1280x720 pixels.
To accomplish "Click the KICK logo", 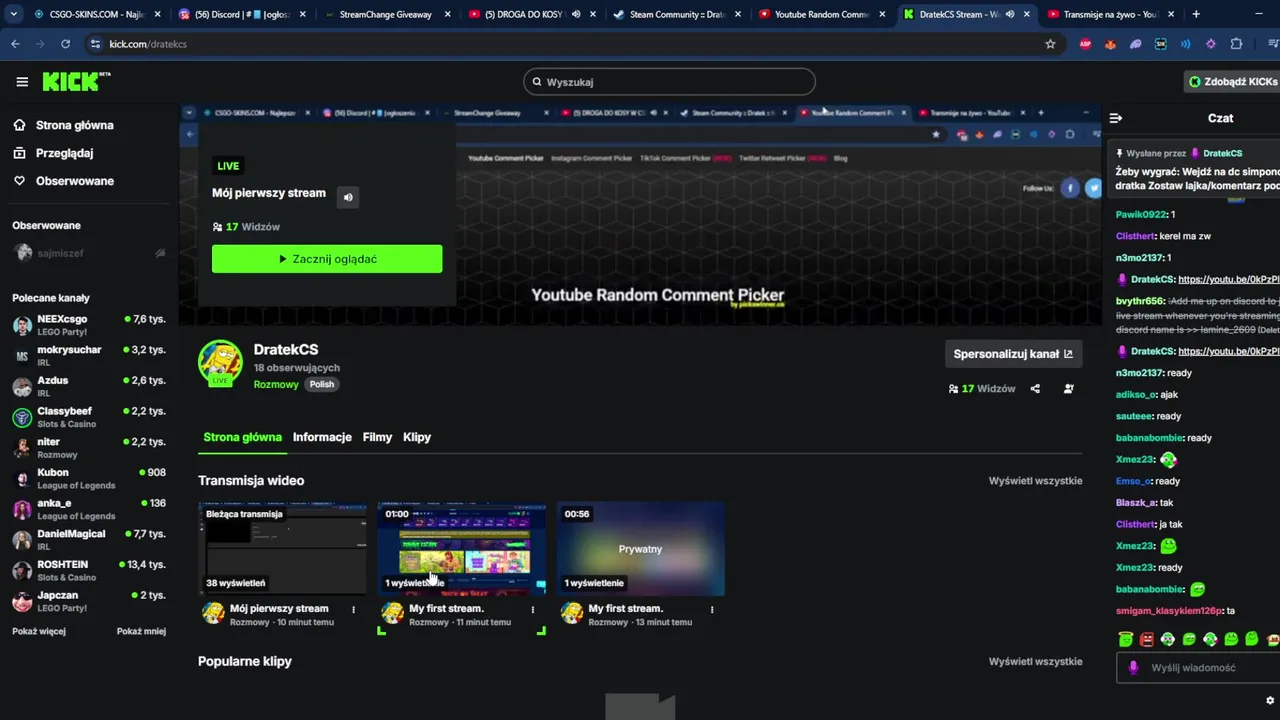I will pyautogui.click(x=76, y=82).
